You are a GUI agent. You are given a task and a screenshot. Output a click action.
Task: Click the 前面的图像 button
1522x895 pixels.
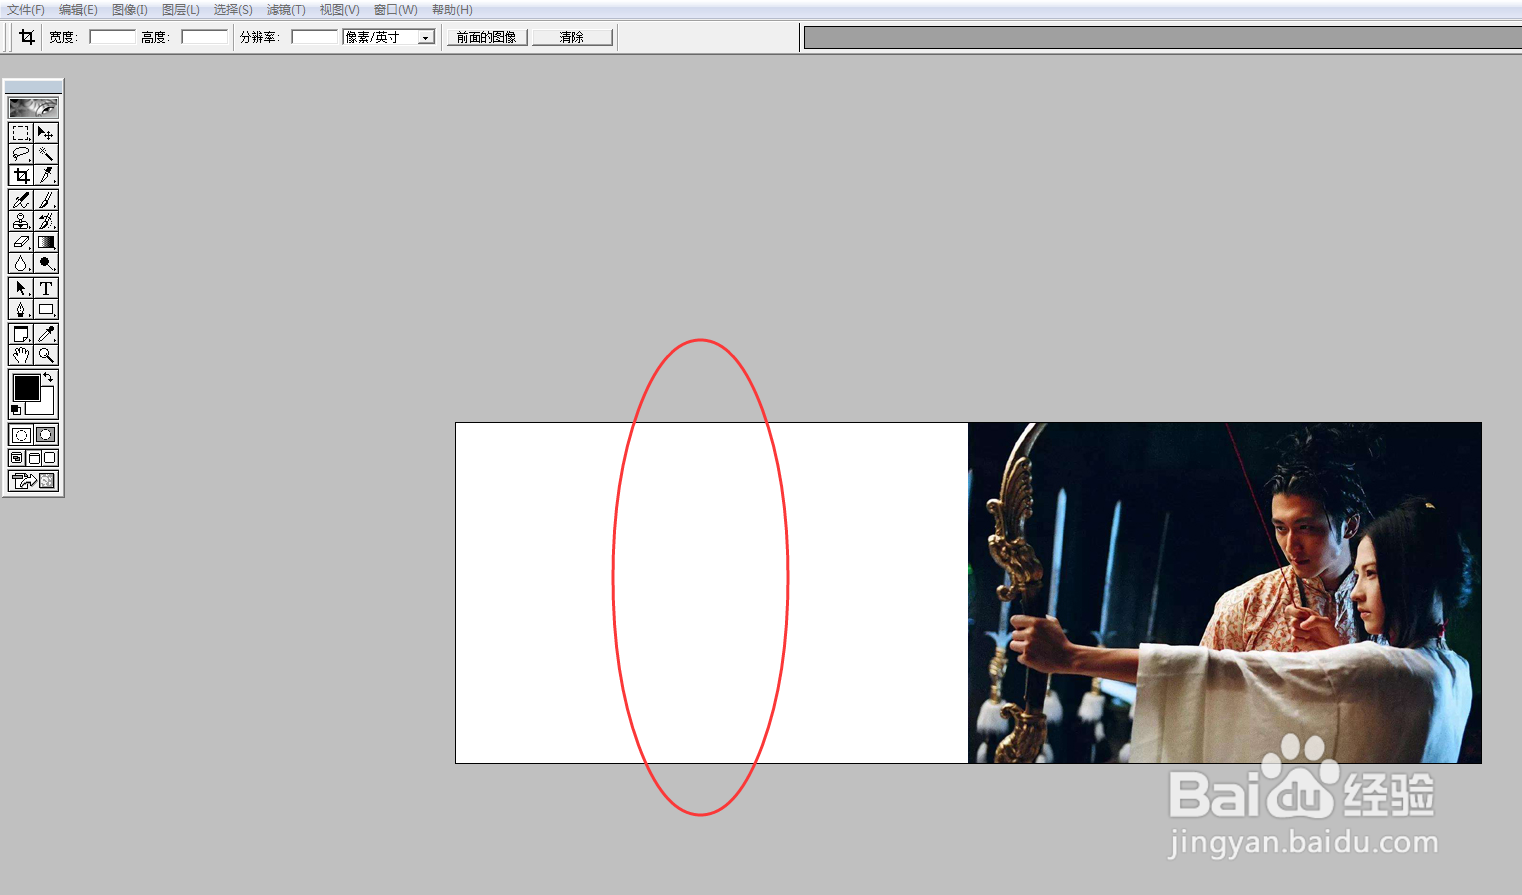point(487,37)
